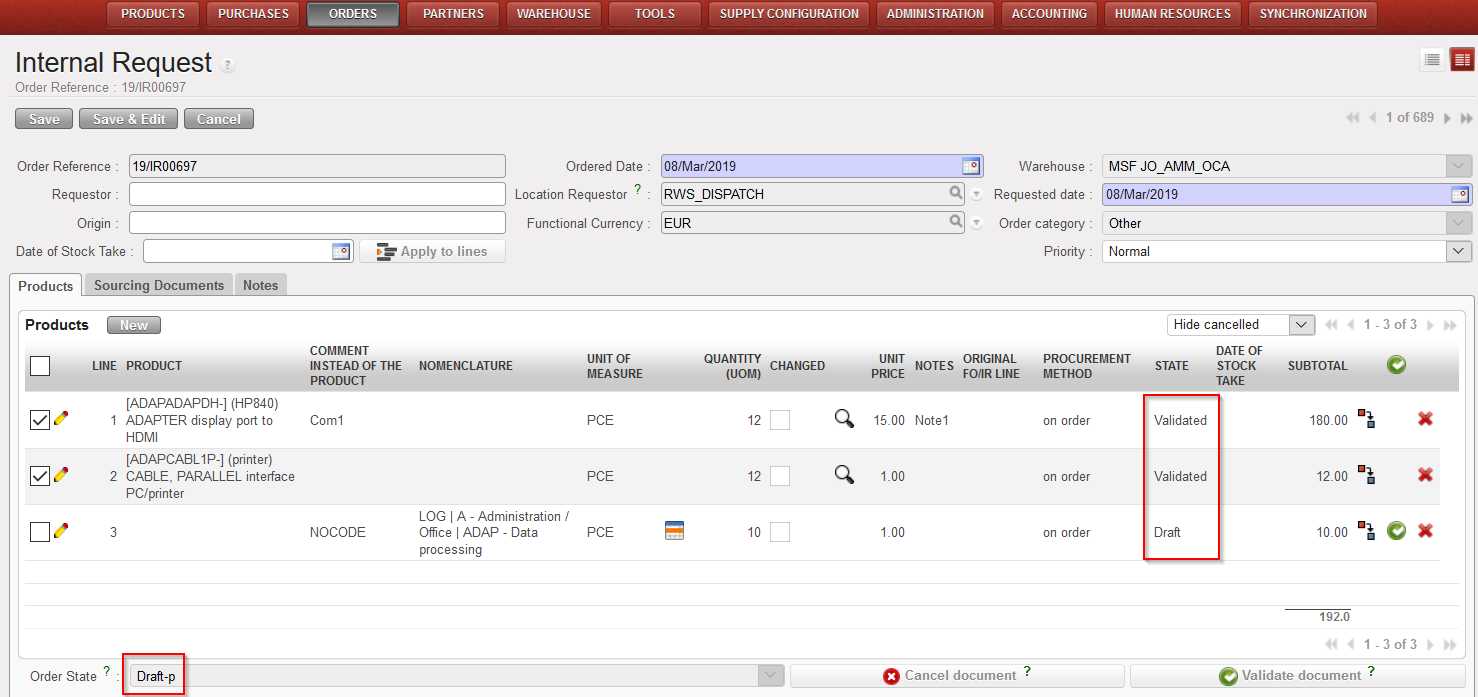Viewport: 1478px width, 697px height.
Task: Click the green validate icon on line 3
Action: (x=1396, y=531)
